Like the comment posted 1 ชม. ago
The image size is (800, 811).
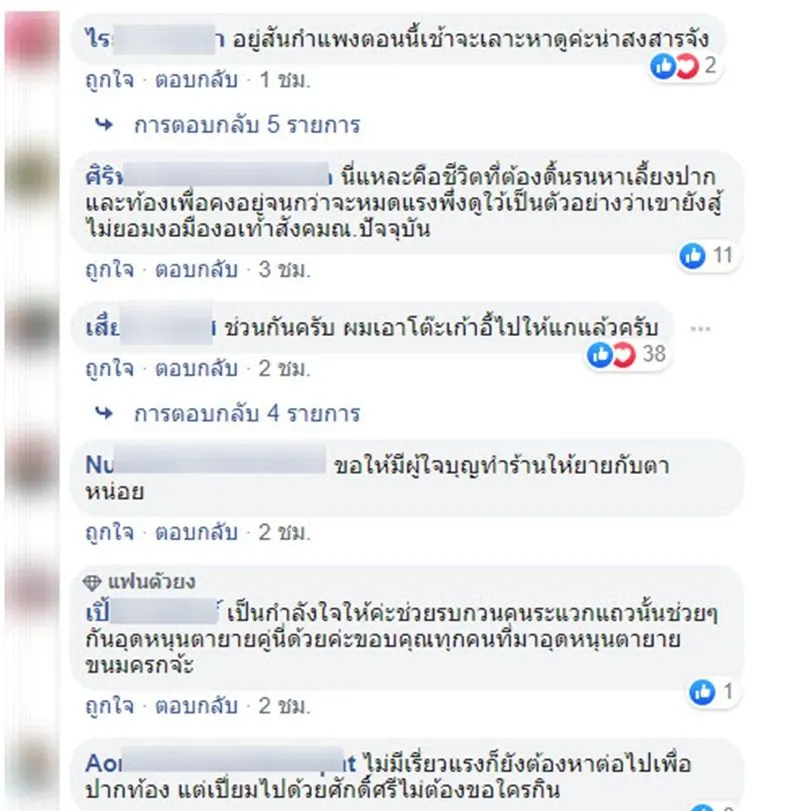click(110, 81)
